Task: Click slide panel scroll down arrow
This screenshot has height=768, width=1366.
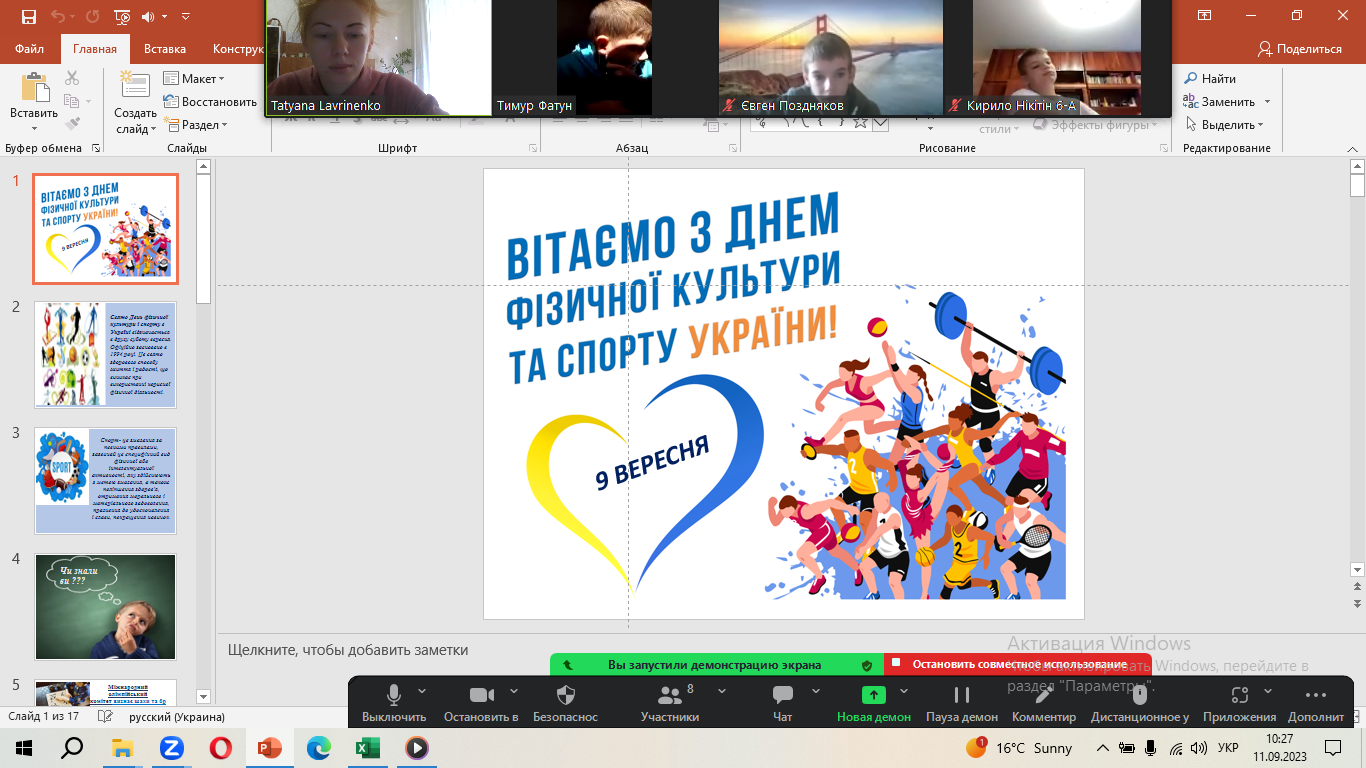Action: tap(204, 696)
